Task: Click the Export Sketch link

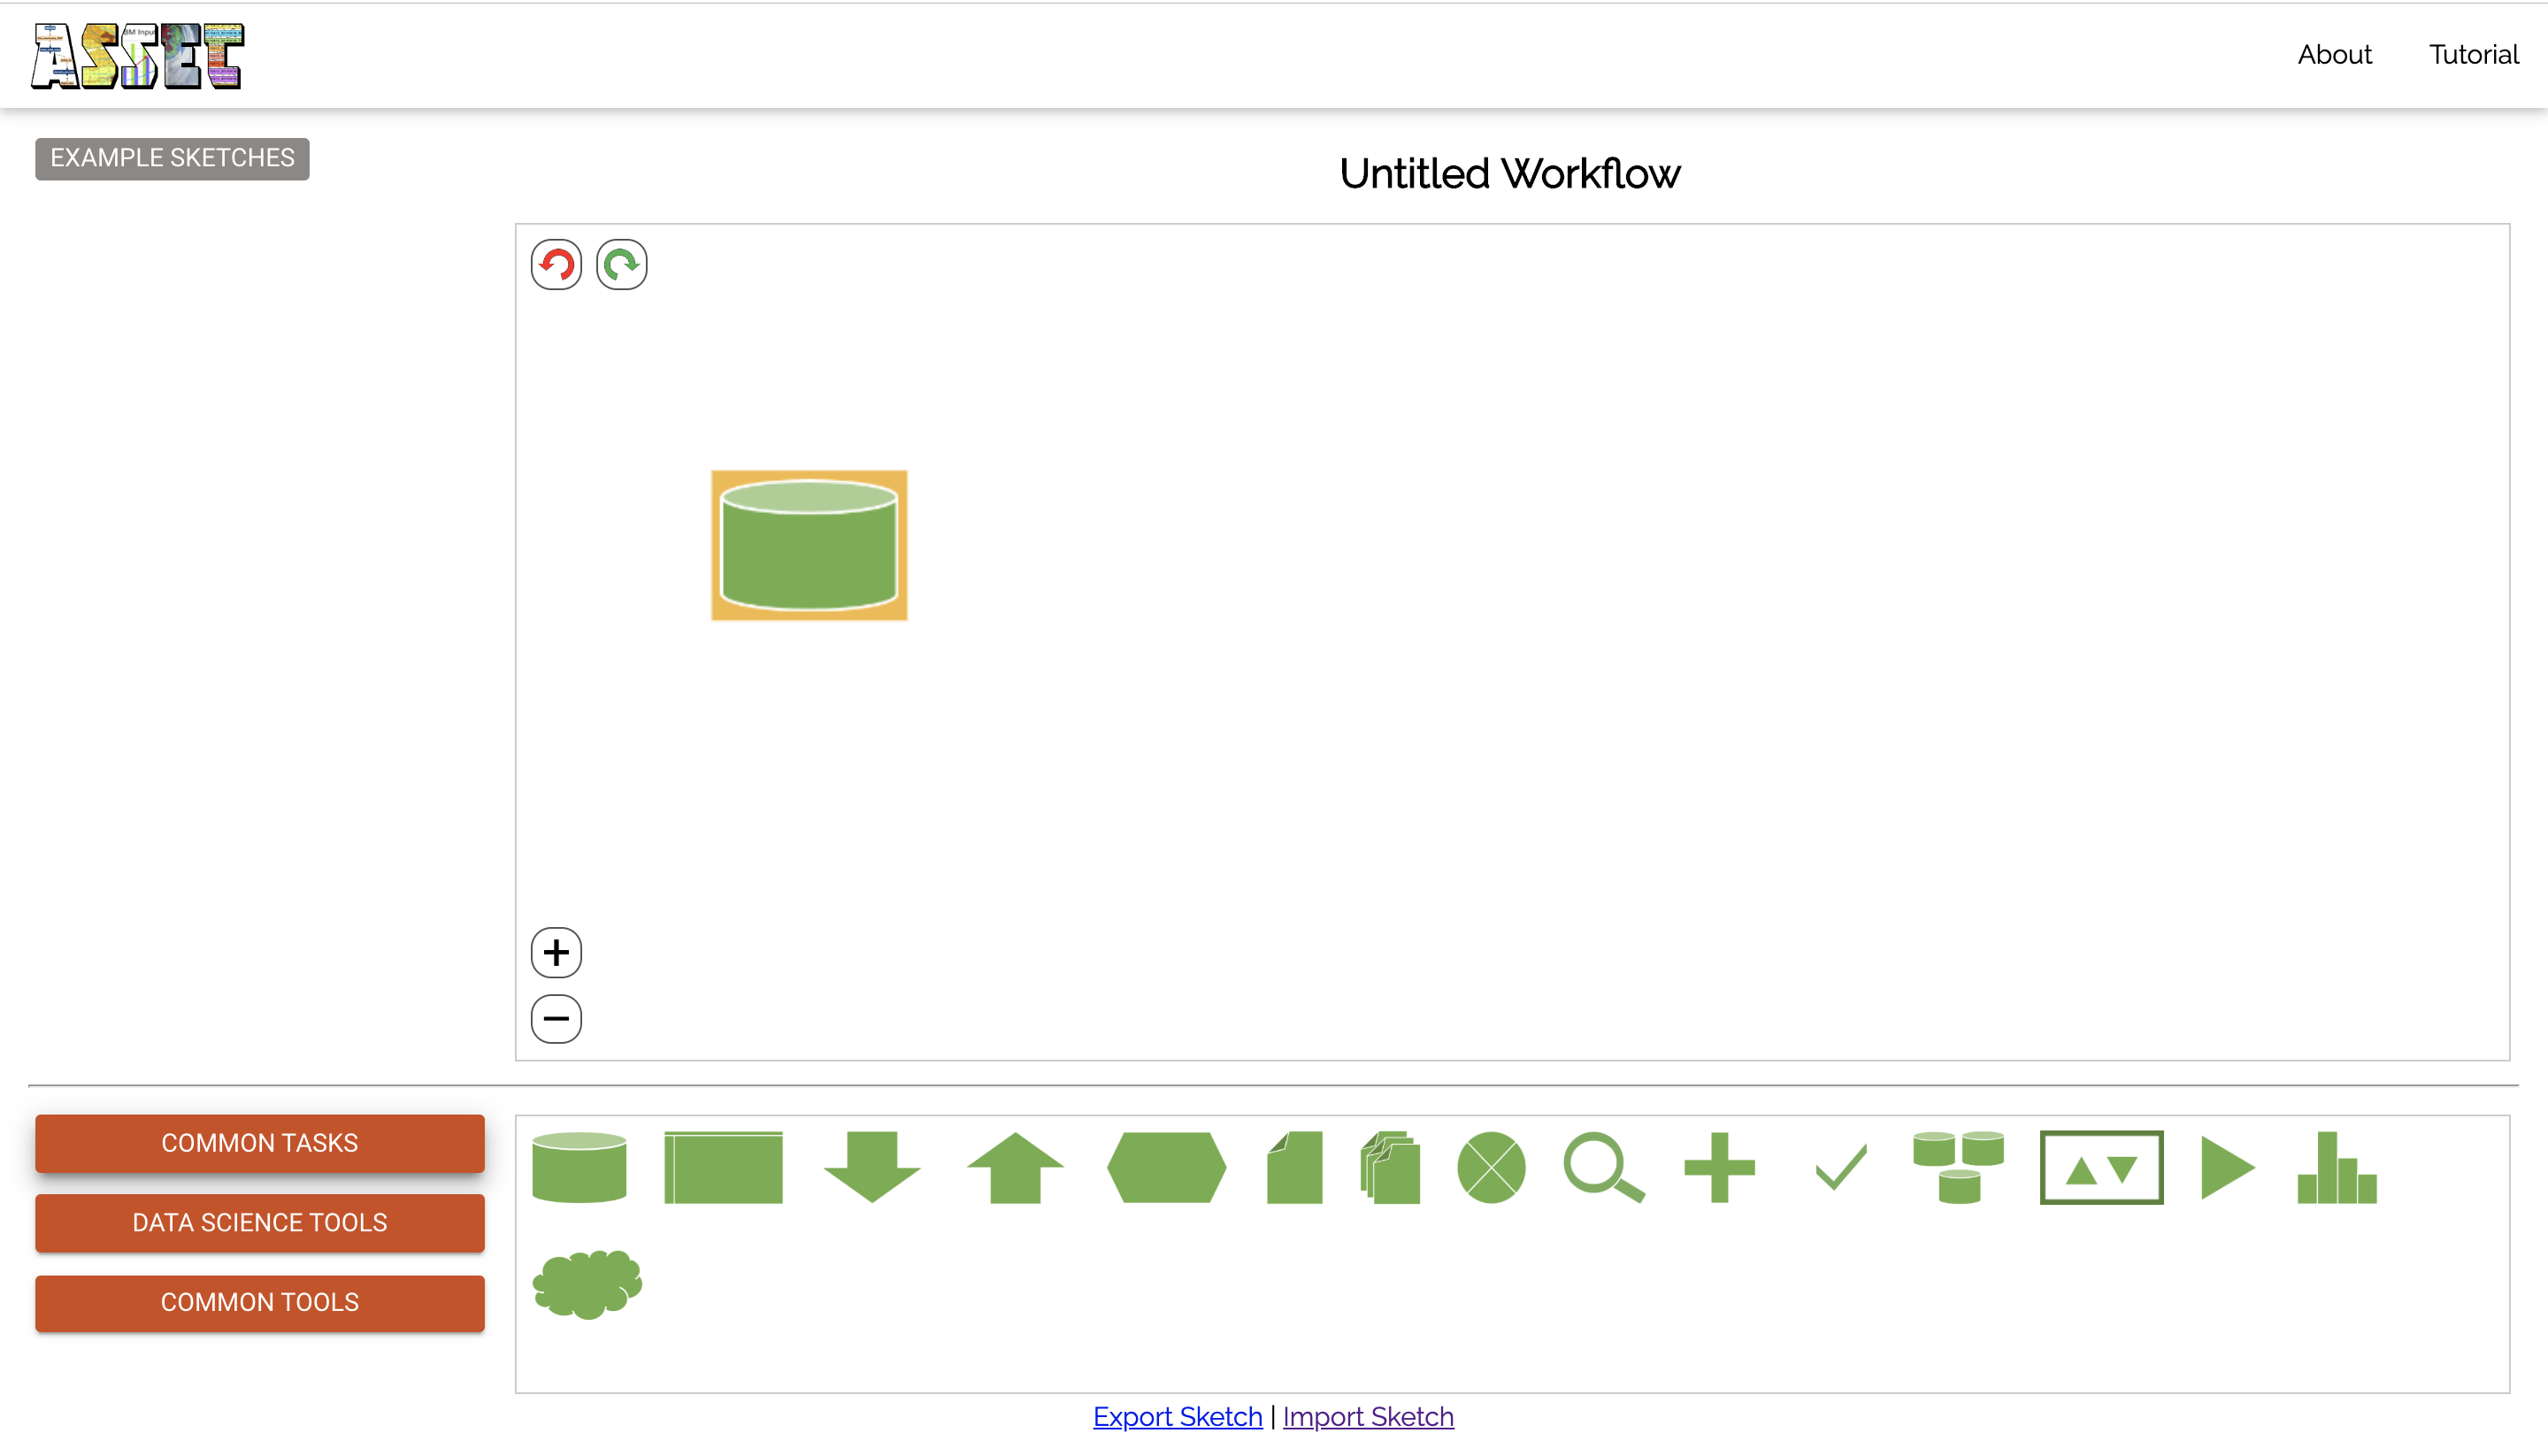Action: (x=1177, y=1416)
